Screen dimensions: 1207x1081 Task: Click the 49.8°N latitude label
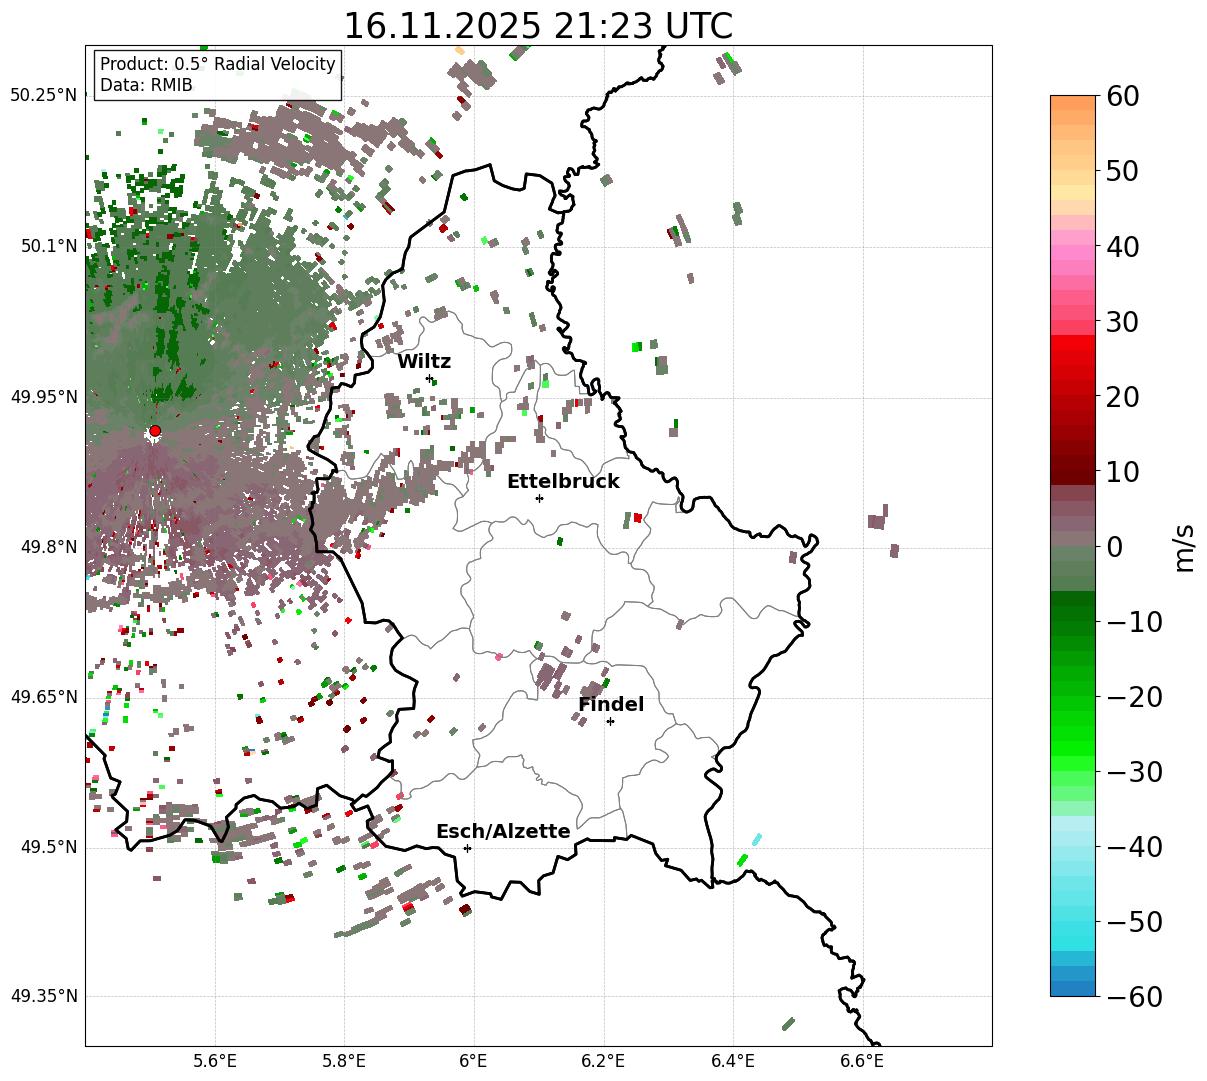[x=49, y=547]
